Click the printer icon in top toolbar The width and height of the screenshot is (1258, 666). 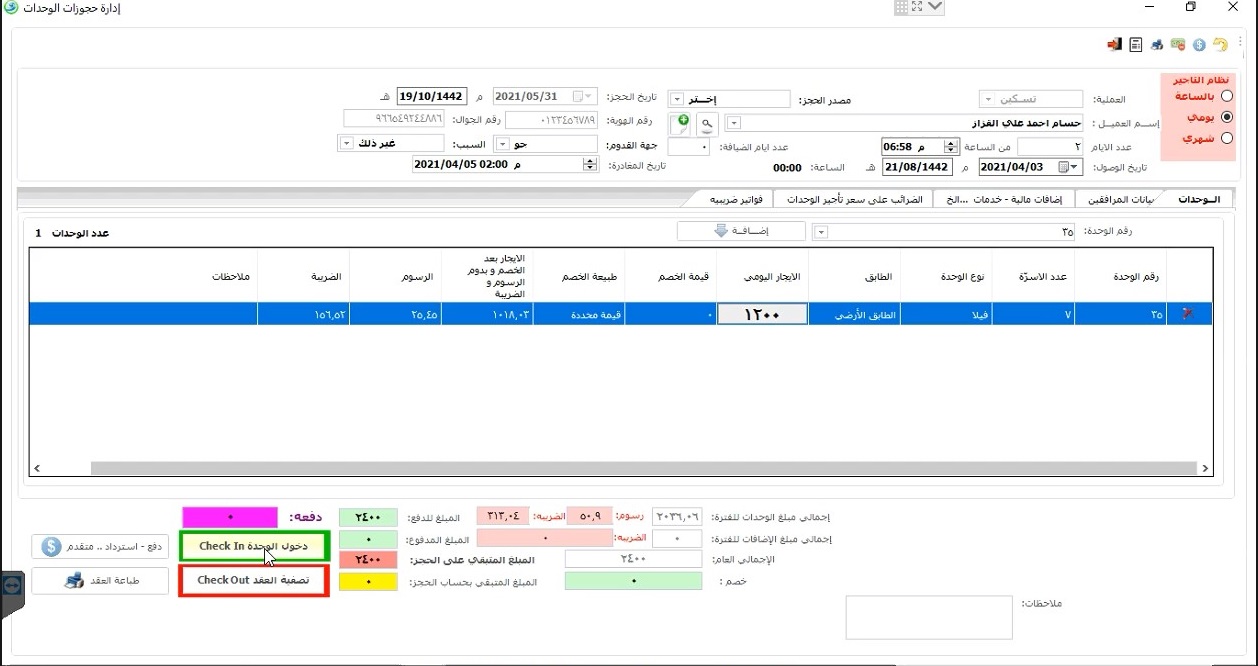1157,45
